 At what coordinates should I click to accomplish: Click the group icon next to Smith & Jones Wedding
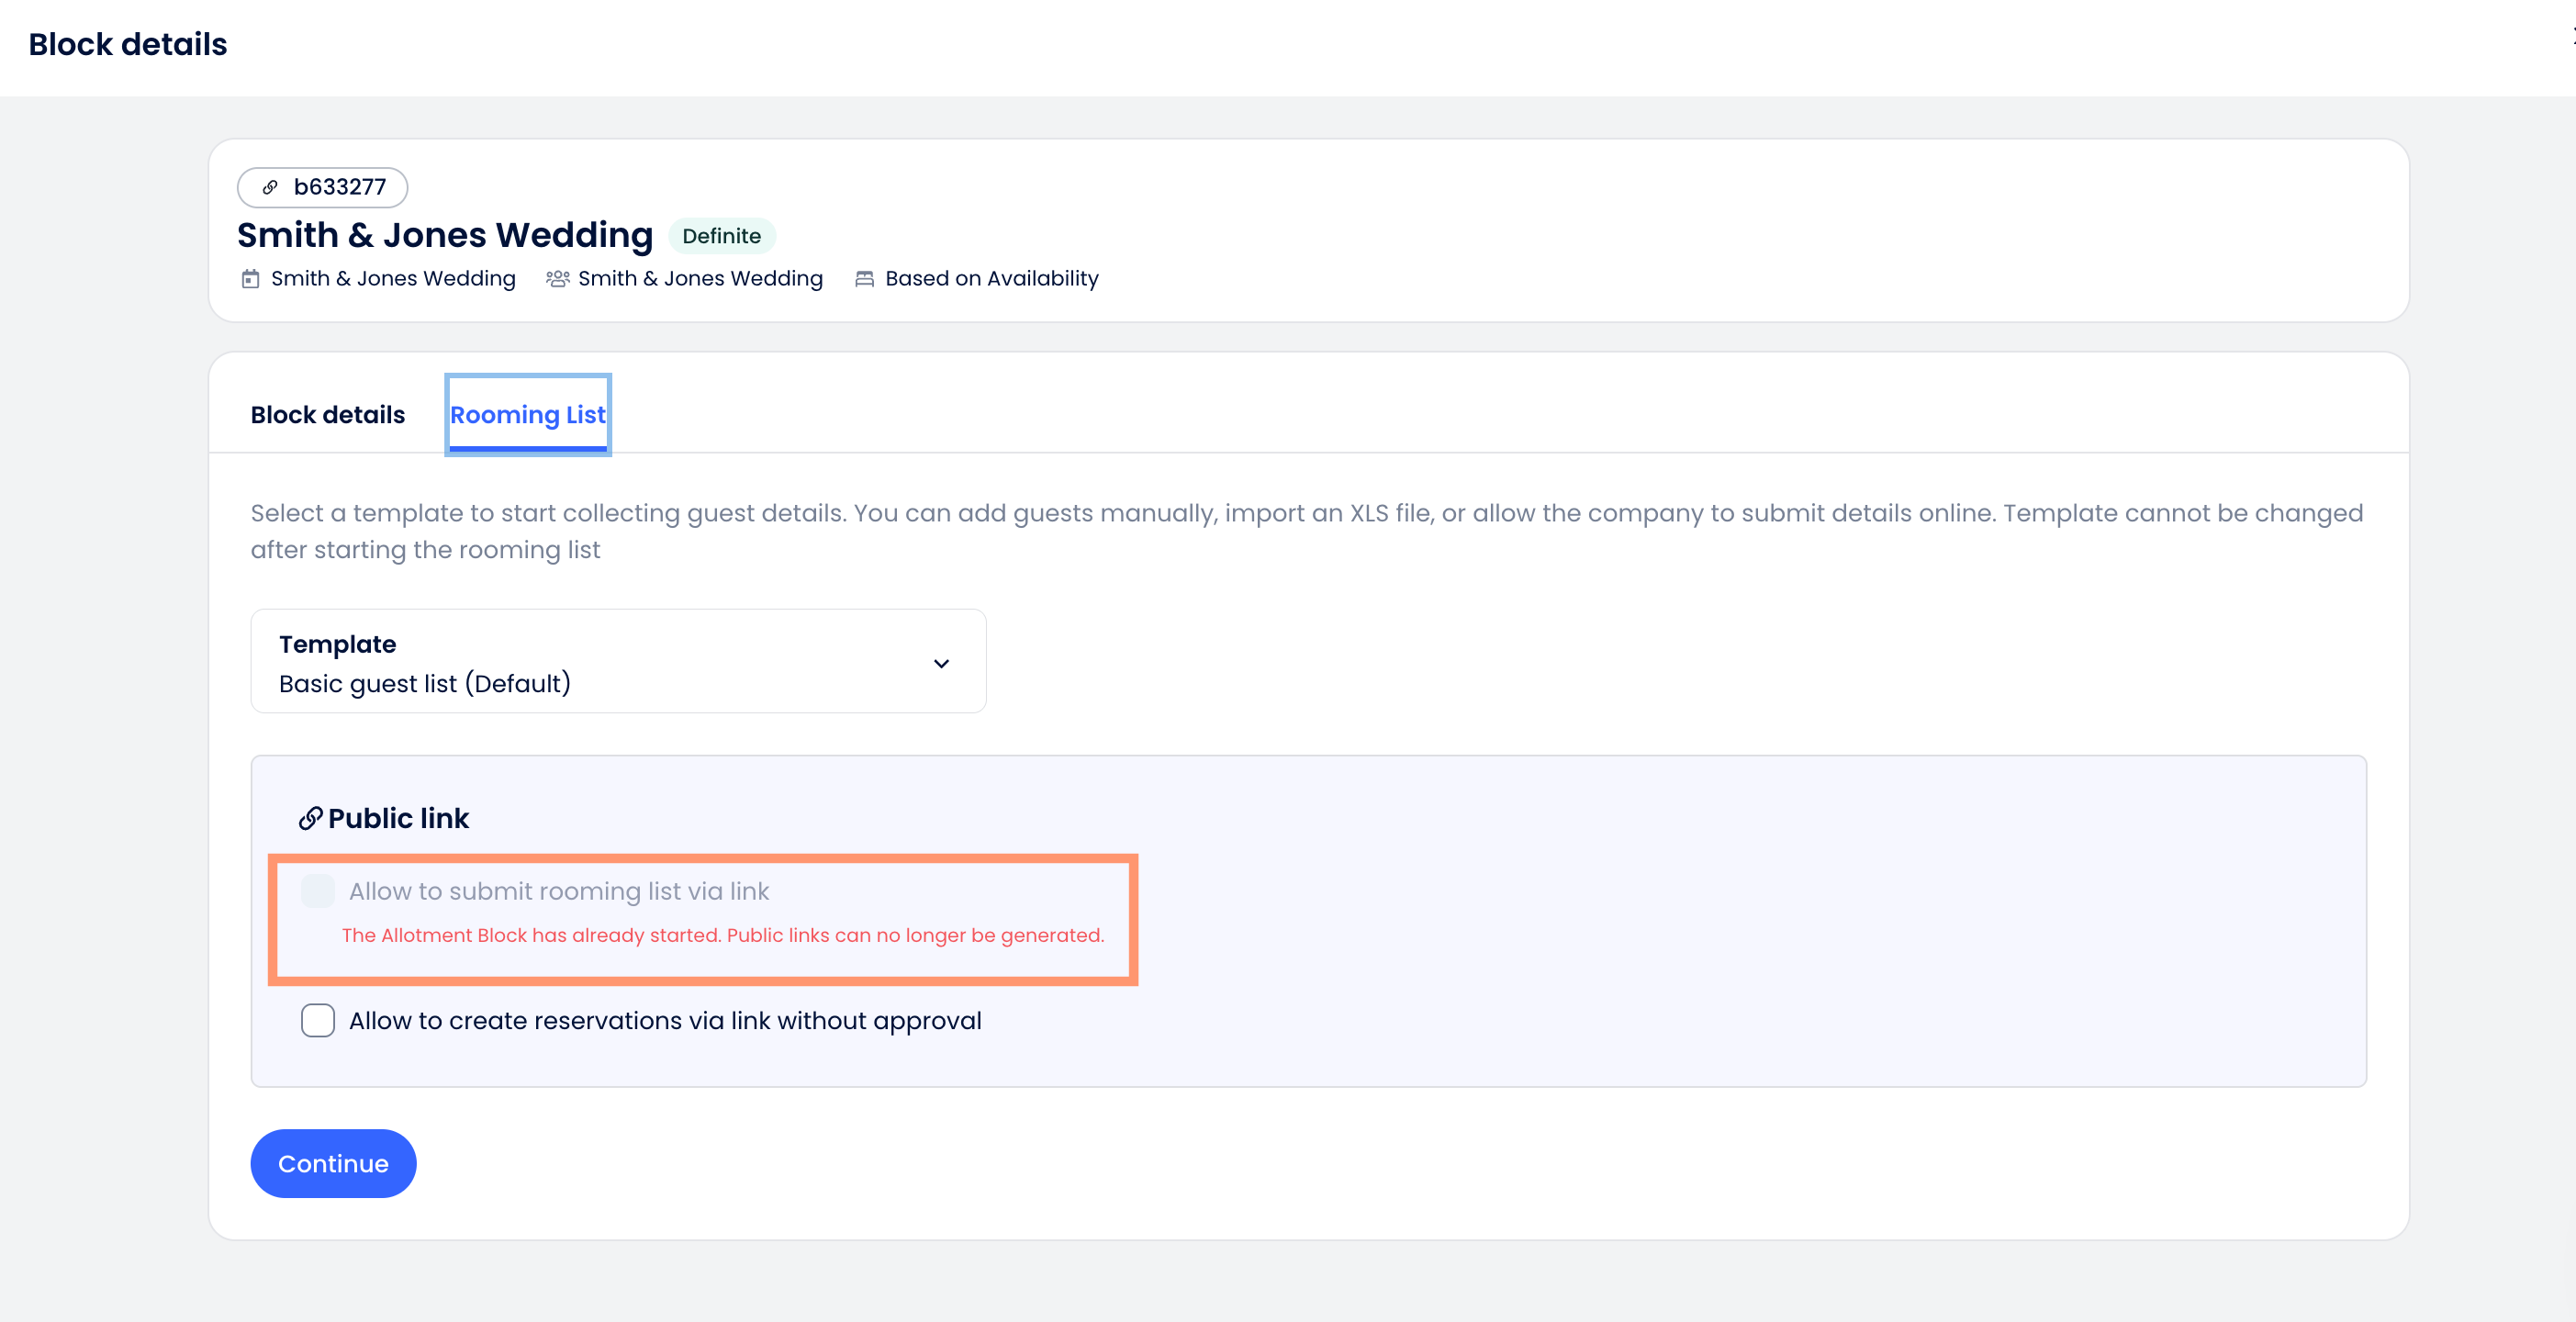(x=557, y=278)
